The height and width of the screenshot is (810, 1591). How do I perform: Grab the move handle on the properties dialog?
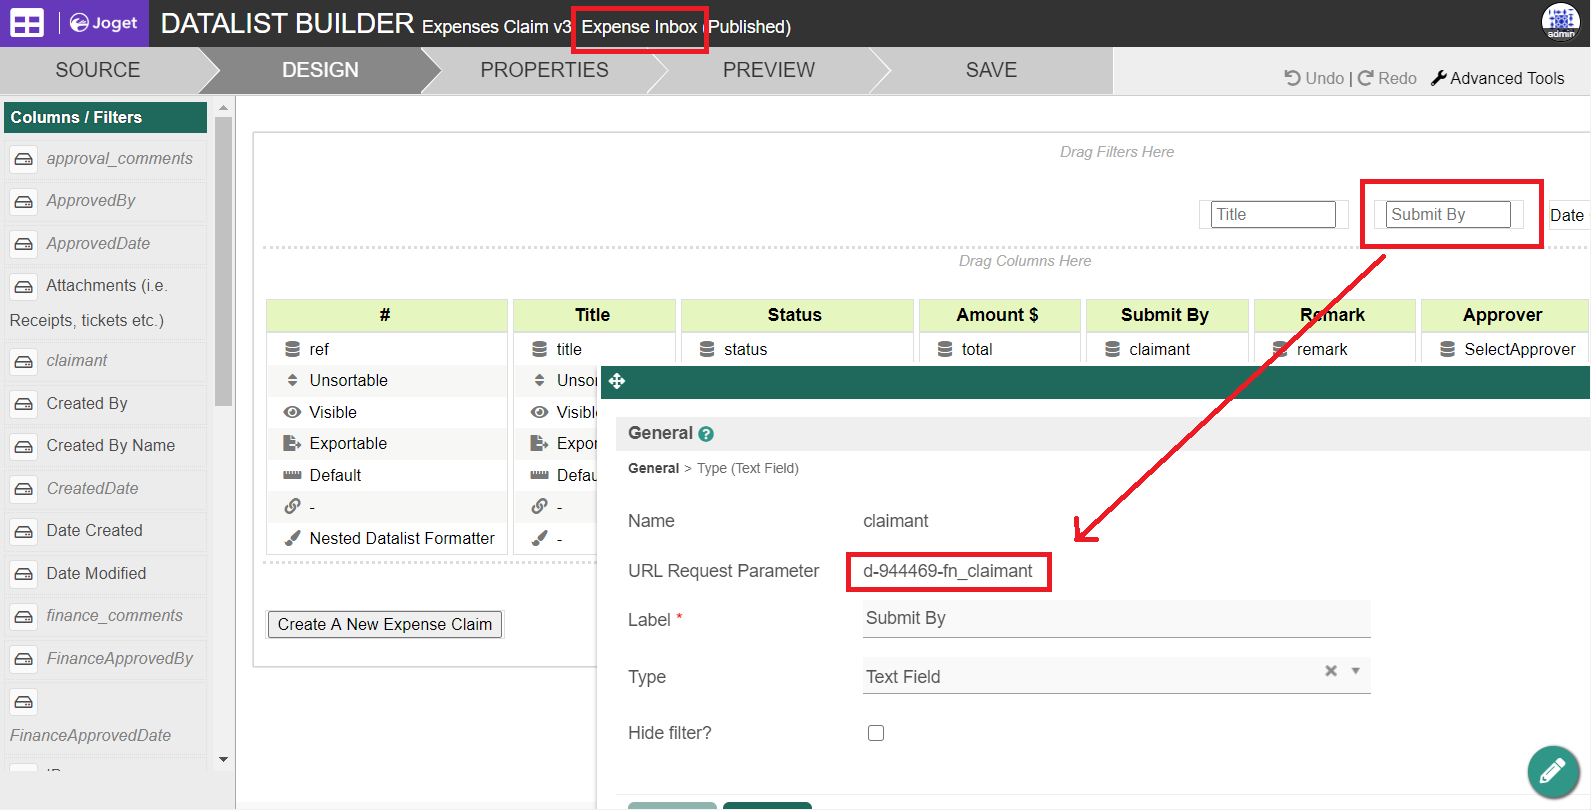point(617,381)
